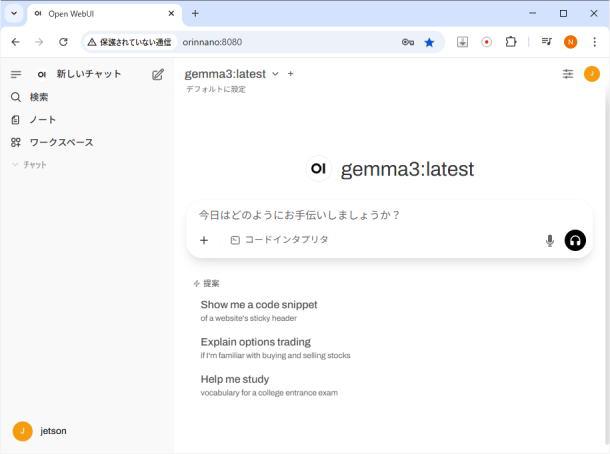The height and width of the screenshot is (454, 610).
Task: Open 検索 in the sidebar
Action: click(x=38, y=97)
